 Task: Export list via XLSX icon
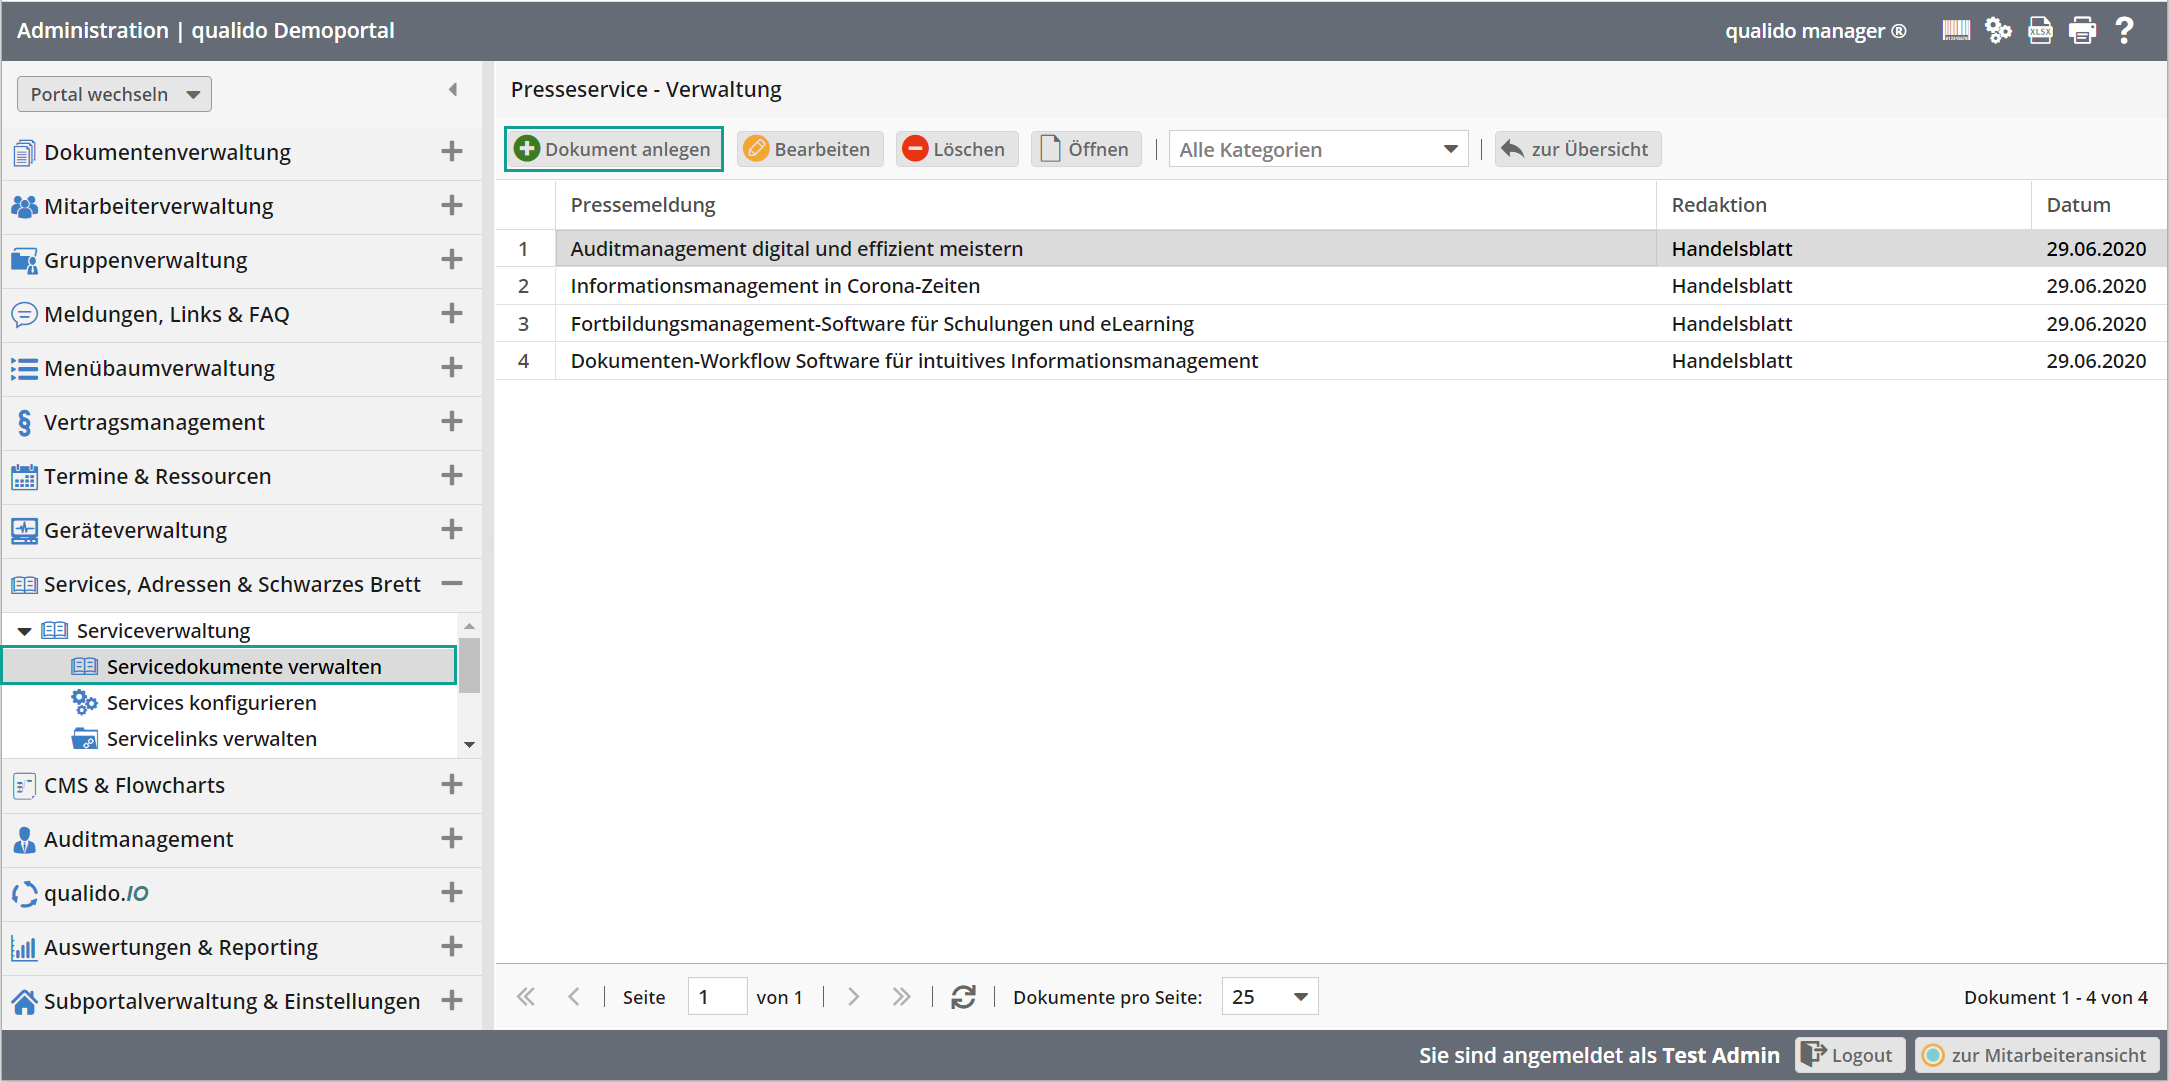[2040, 31]
